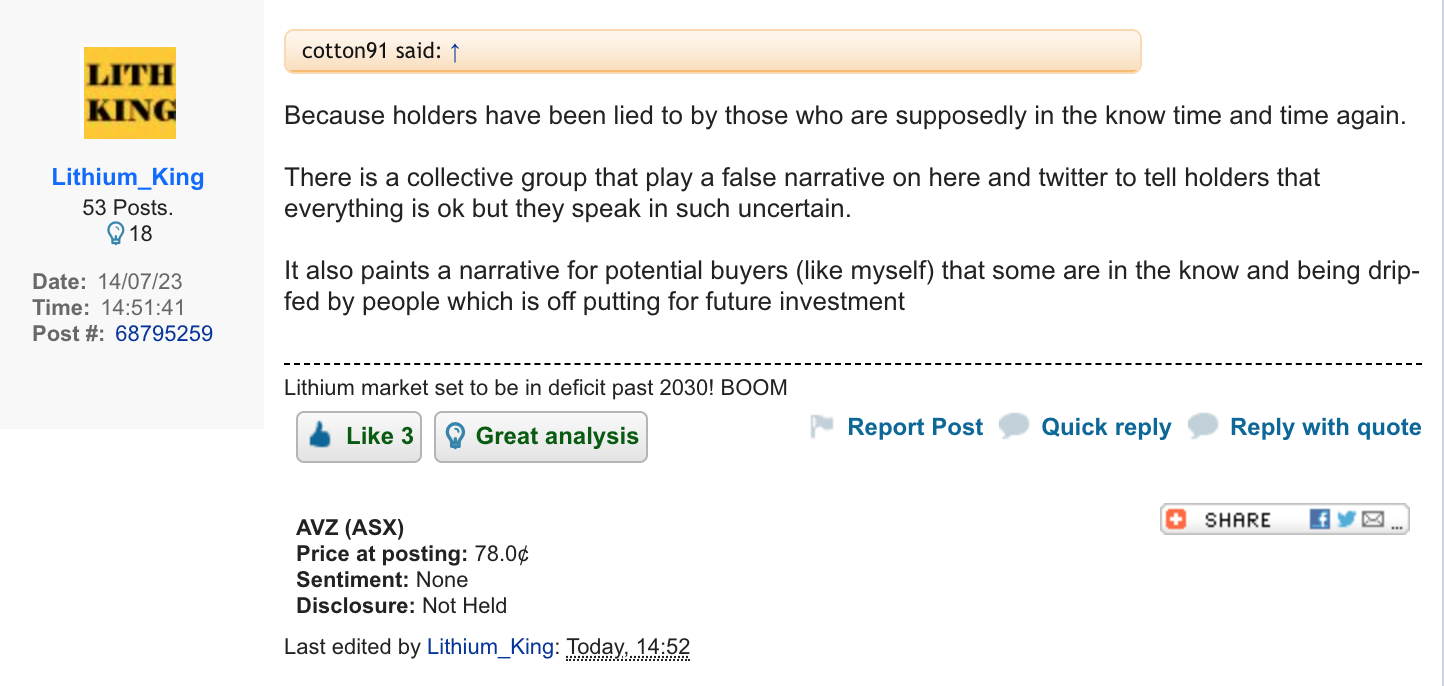Open the orange plus SHARE menu
This screenshot has height=686, width=1444.
tap(1177, 519)
